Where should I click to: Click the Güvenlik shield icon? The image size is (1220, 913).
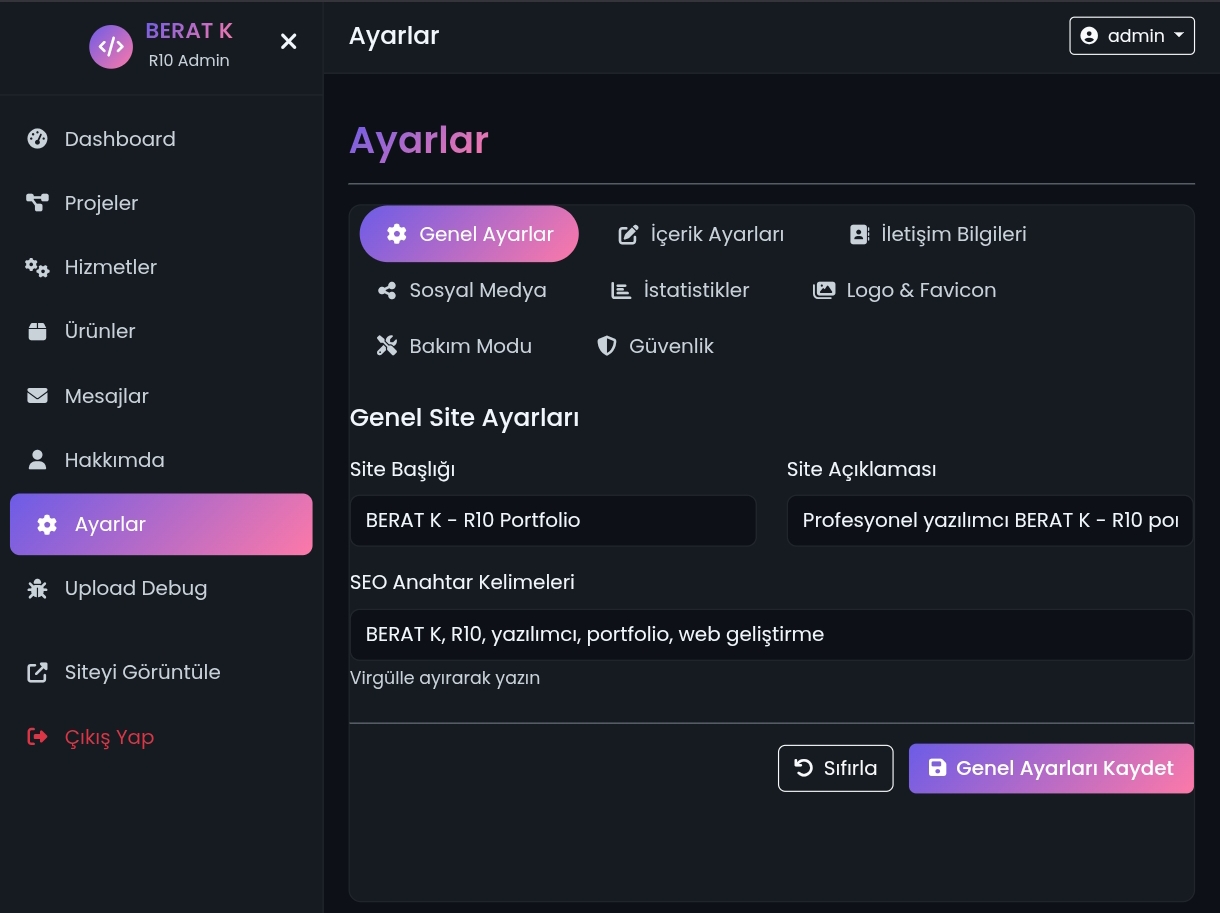(607, 346)
